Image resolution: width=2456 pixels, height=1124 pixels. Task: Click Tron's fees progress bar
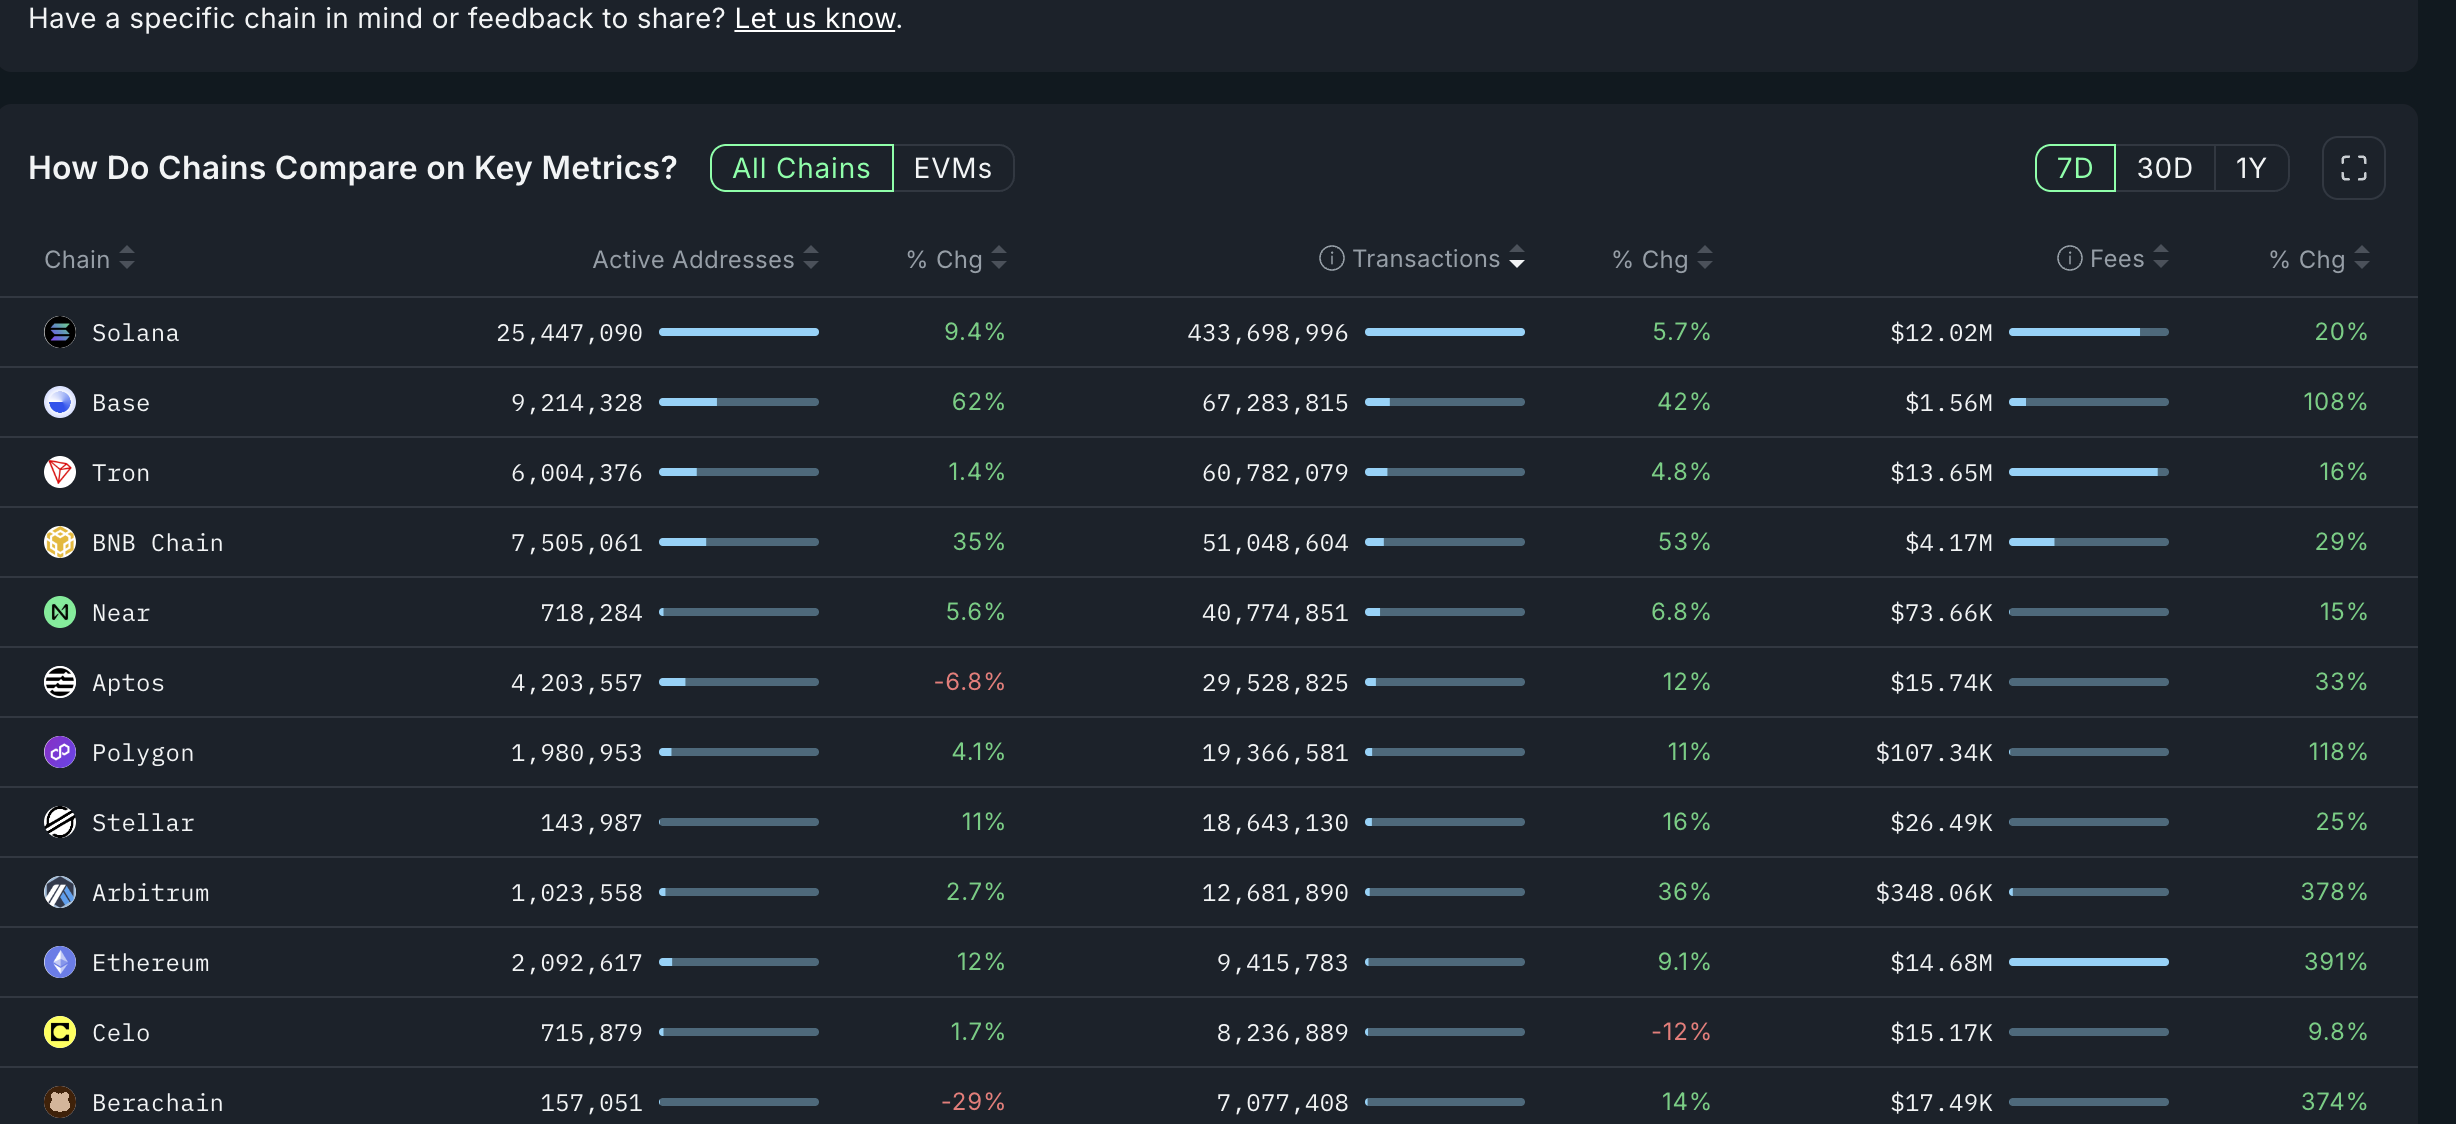coord(2089,472)
